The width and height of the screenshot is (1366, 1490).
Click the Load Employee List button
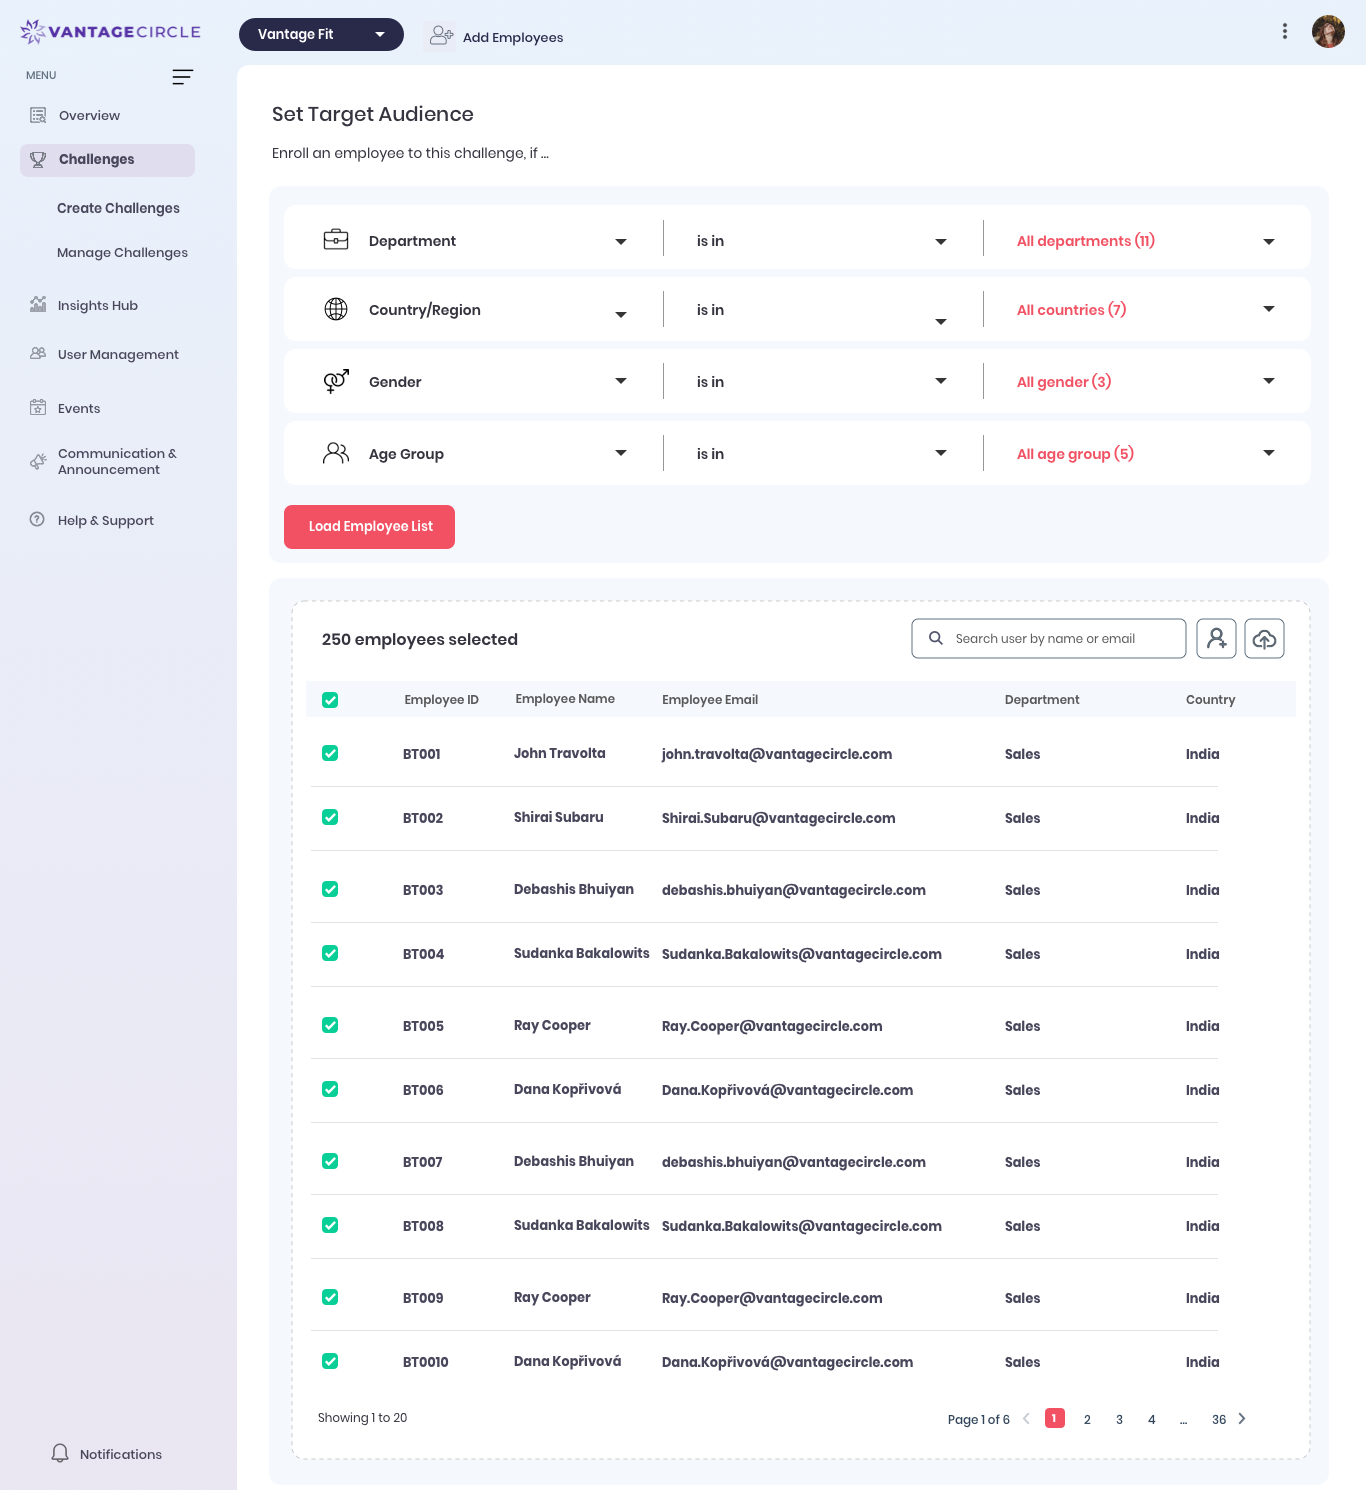(369, 526)
